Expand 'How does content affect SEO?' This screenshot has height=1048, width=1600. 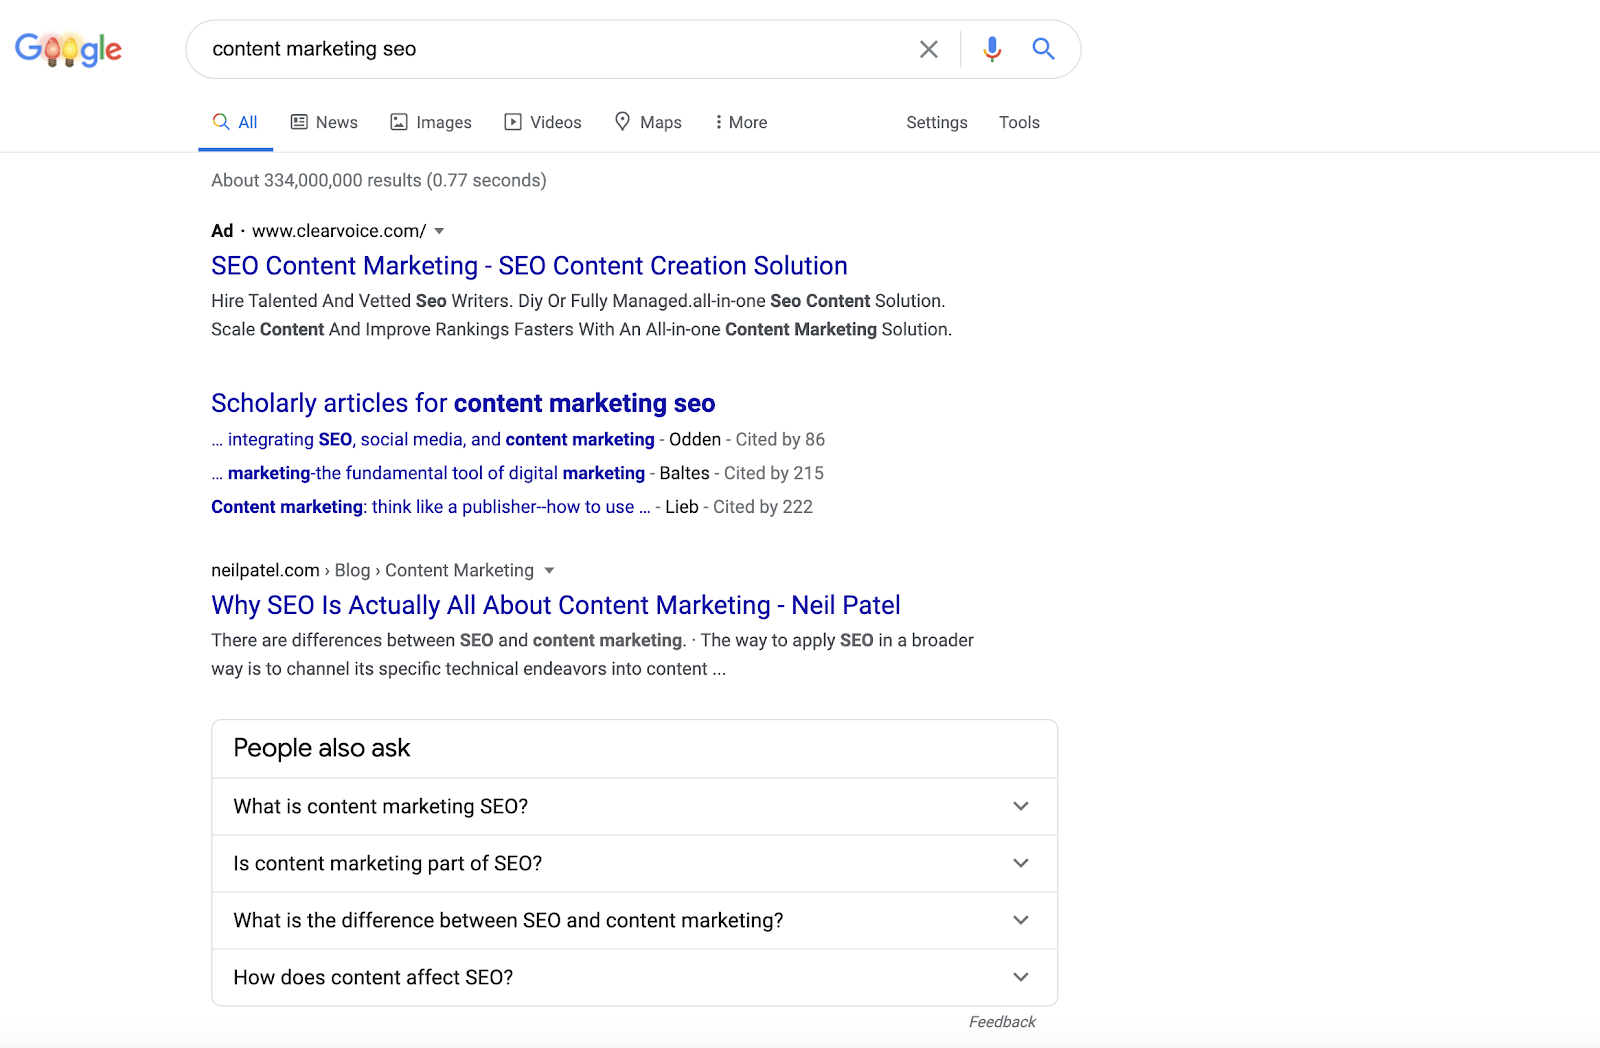[635, 977]
